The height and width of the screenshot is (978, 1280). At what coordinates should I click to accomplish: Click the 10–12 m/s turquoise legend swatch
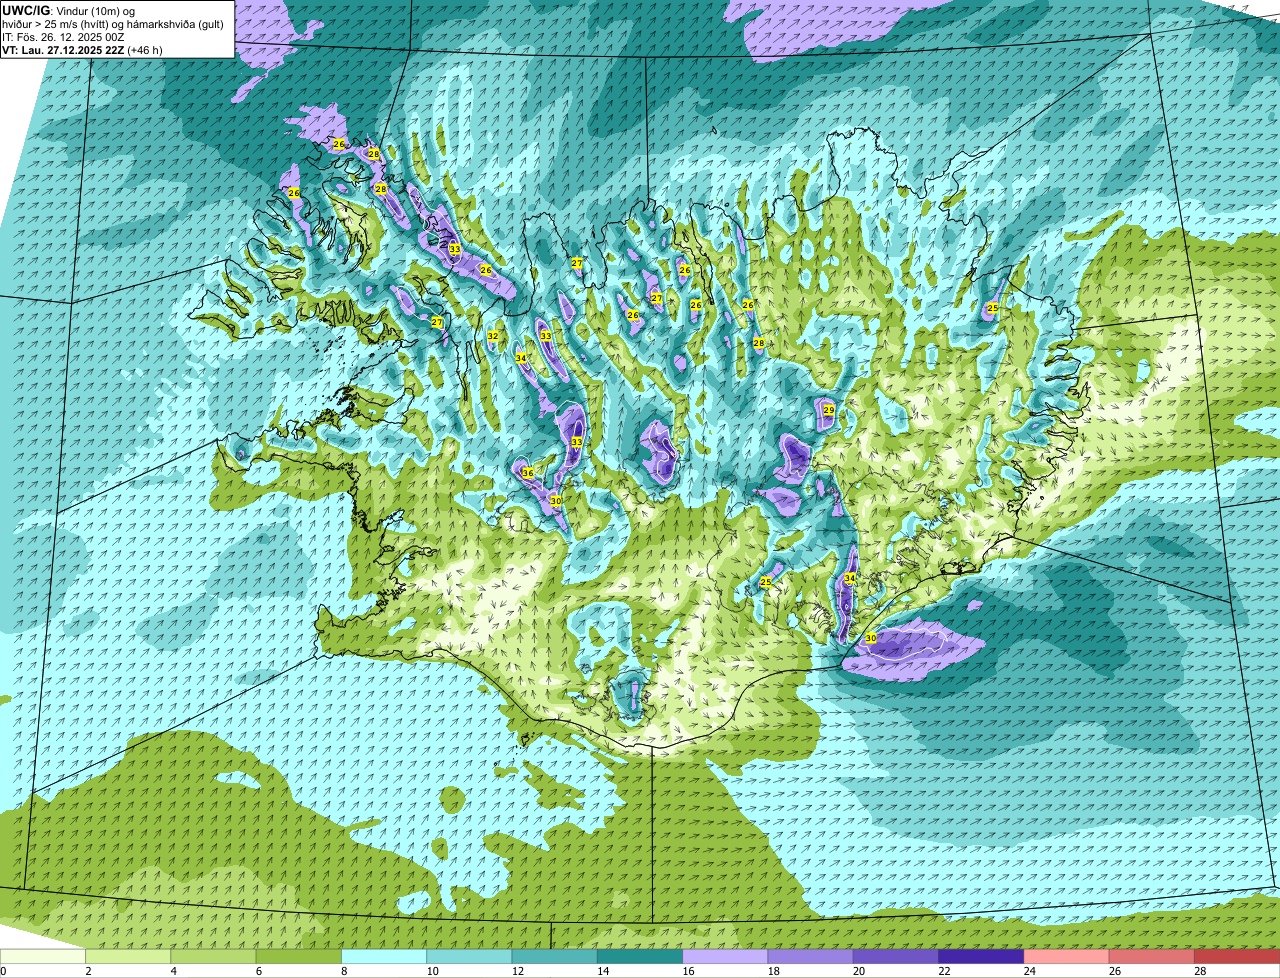[469, 957]
